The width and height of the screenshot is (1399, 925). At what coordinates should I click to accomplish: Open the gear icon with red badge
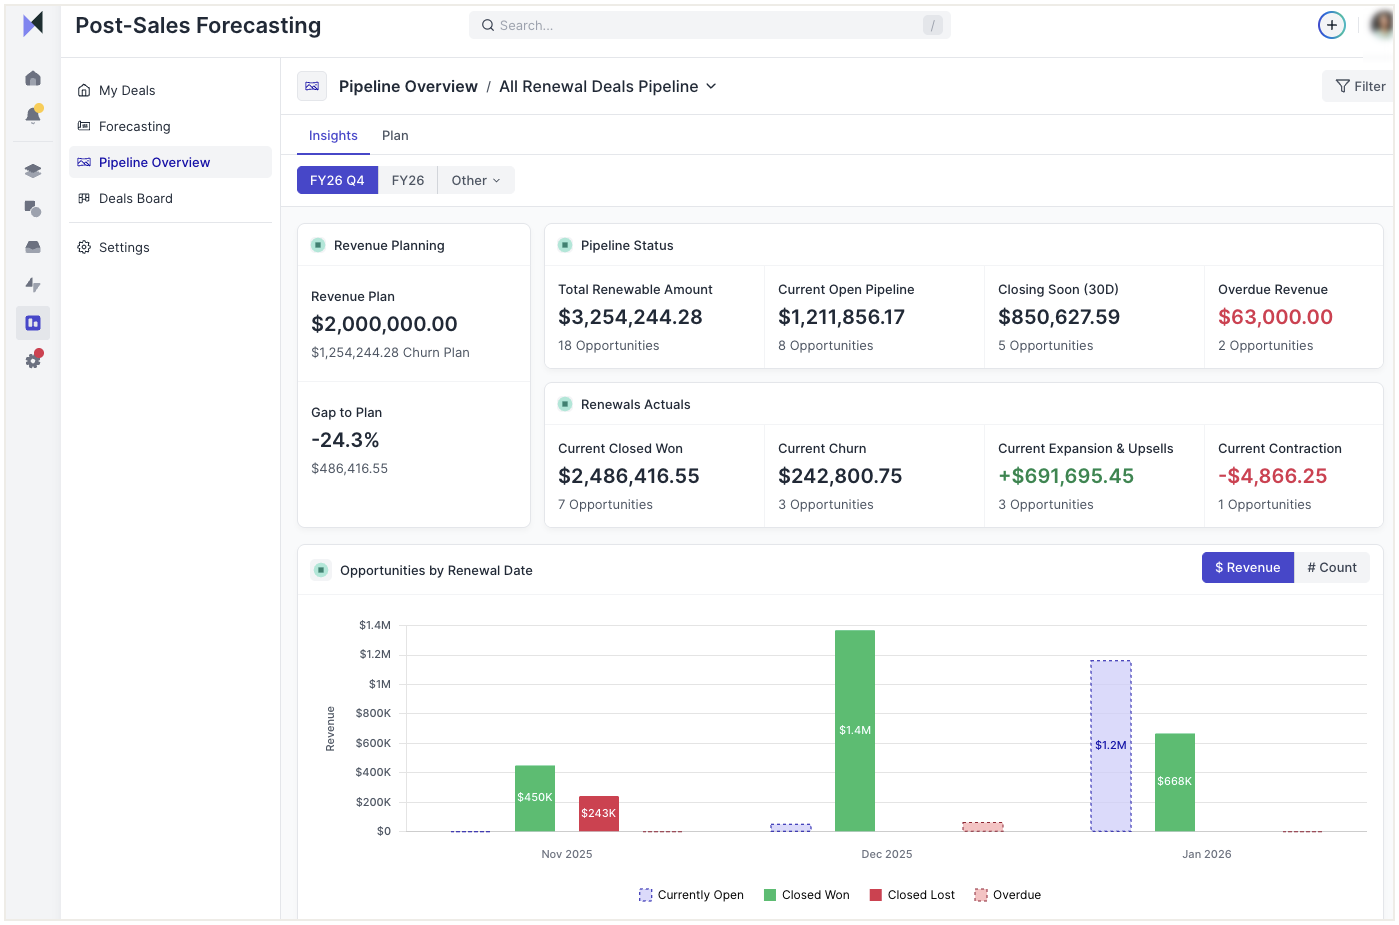click(x=33, y=360)
